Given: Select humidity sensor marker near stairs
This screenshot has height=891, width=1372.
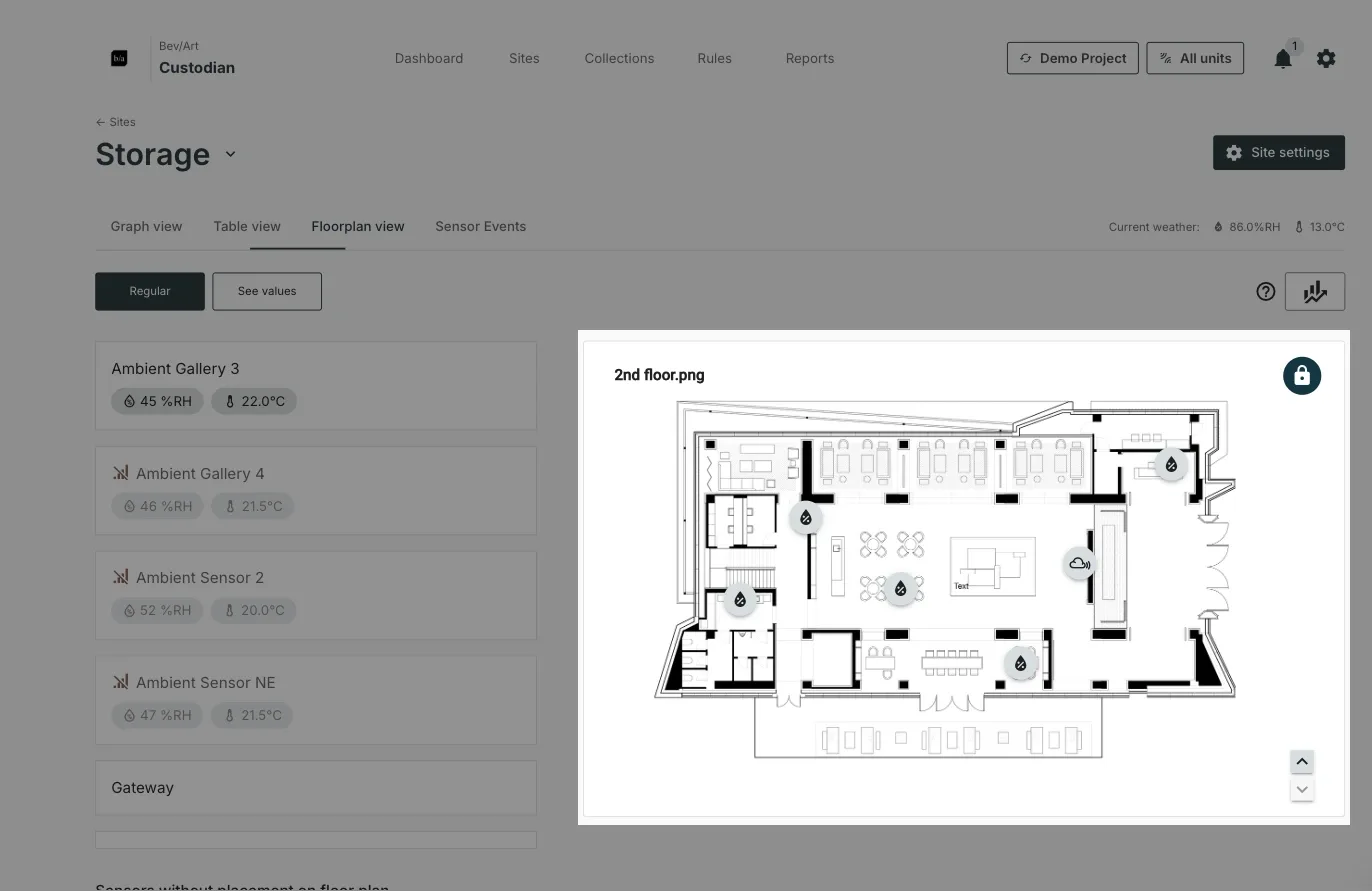Looking at the screenshot, I should [x=740, y=599].
